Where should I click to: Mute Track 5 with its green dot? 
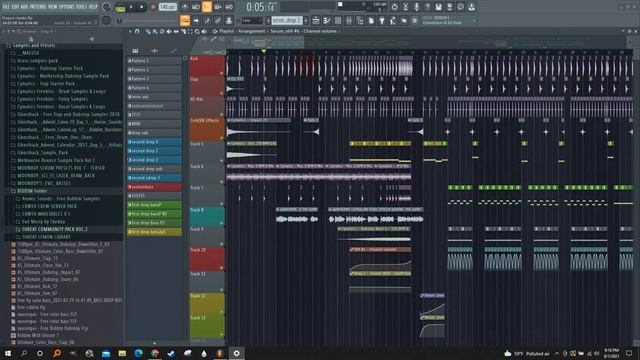pos(222,160)
